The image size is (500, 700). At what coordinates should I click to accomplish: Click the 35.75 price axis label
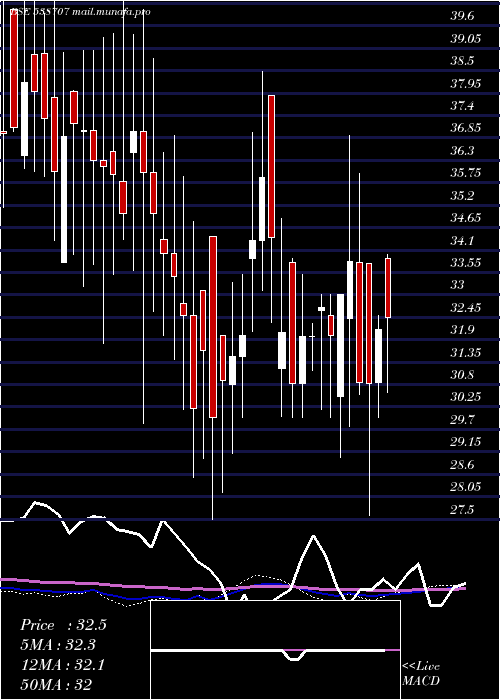click(466, 173)
